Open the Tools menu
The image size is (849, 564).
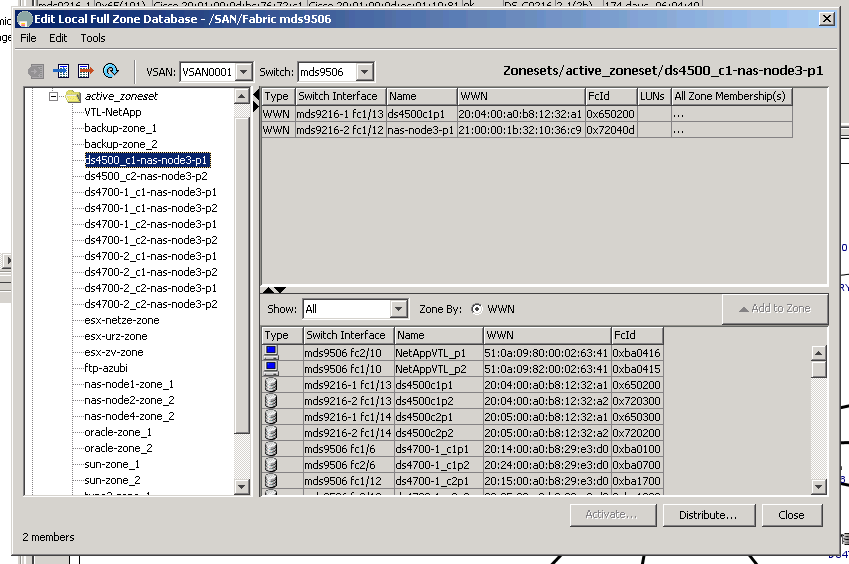pyautogui.click(x=93, y=38)
